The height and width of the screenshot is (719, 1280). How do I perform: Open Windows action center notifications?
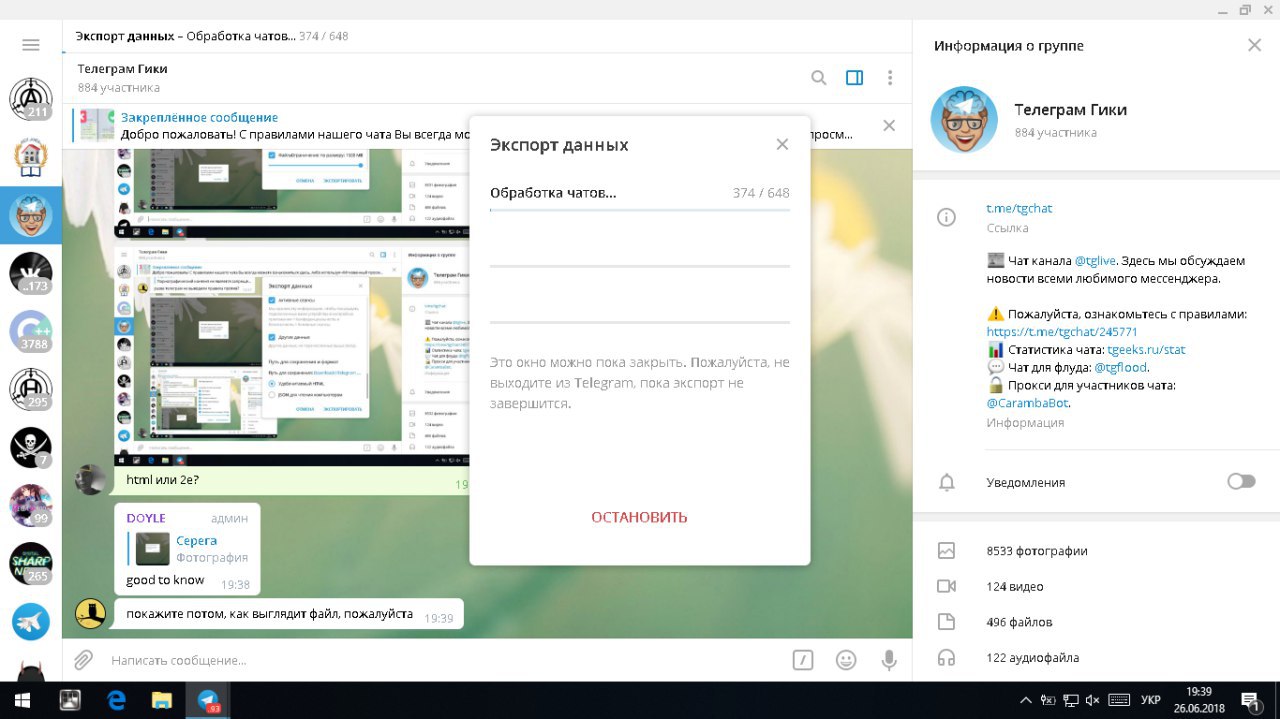click(x=1251, y=700)
